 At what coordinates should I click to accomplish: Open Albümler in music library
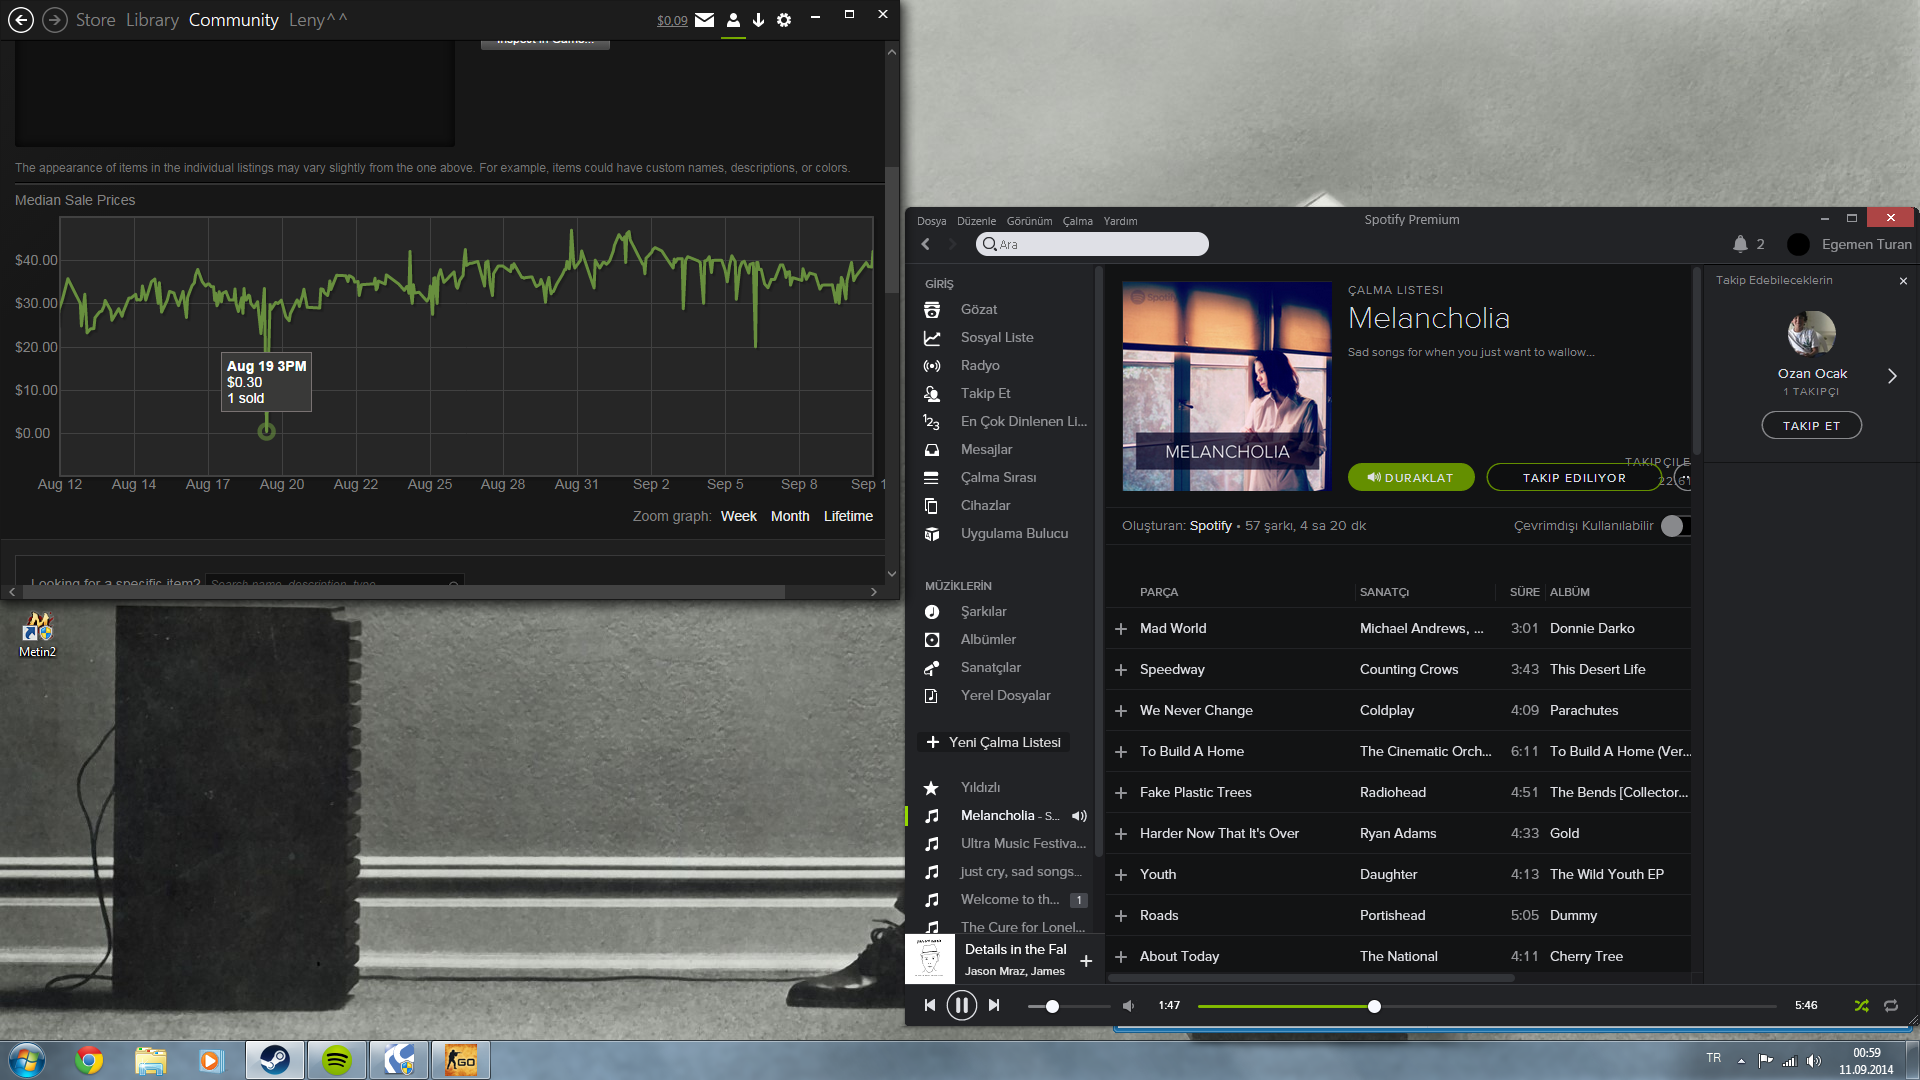[988, 639]
